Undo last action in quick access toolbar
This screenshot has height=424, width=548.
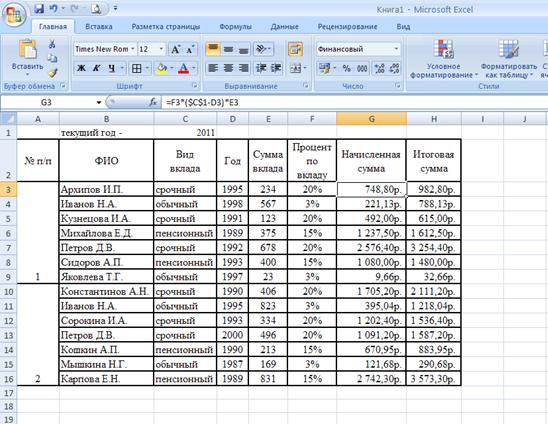point(53,9)
